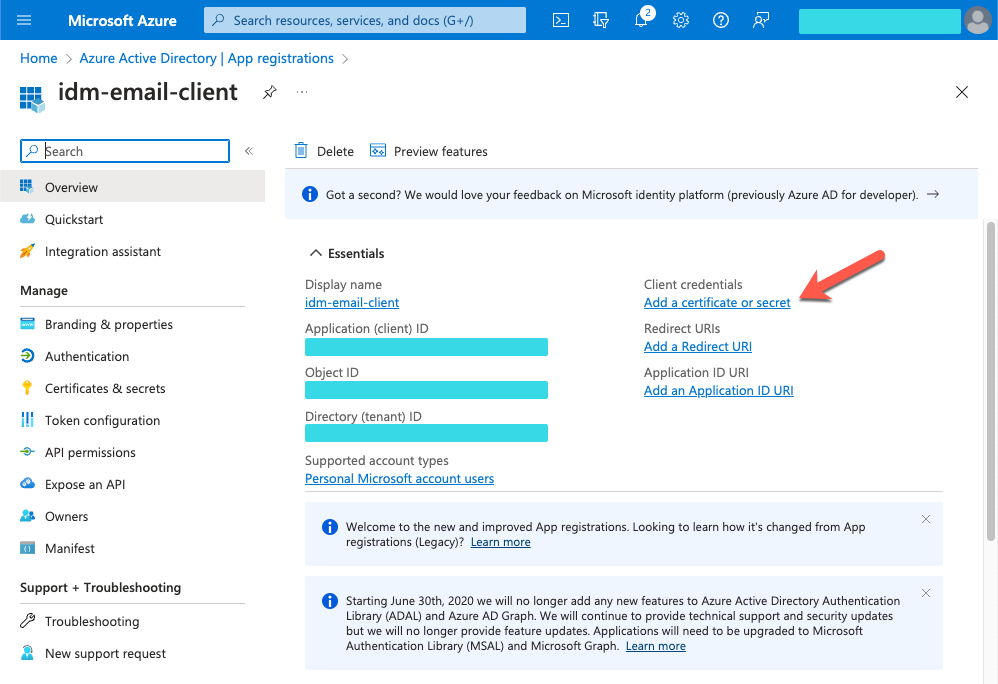Viewport: 998px width, 684px height.
Task: Open more options beside the app name
Action: pyautogui.click(x=302, y=92)
